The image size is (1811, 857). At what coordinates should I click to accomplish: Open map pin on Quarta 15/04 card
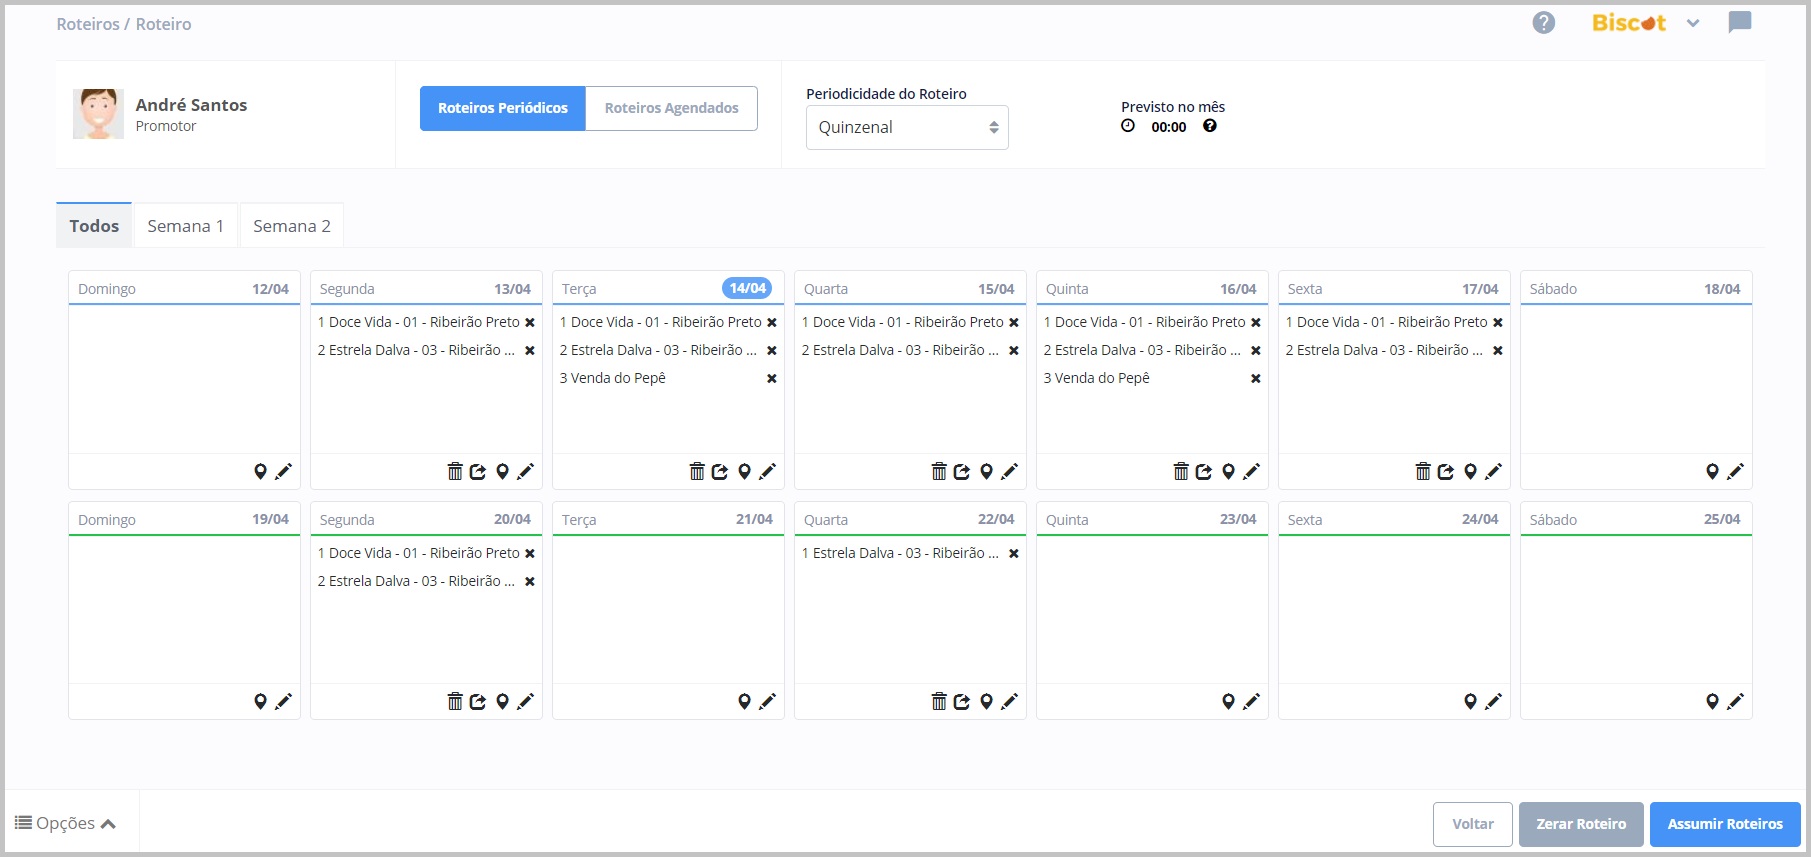986,471
